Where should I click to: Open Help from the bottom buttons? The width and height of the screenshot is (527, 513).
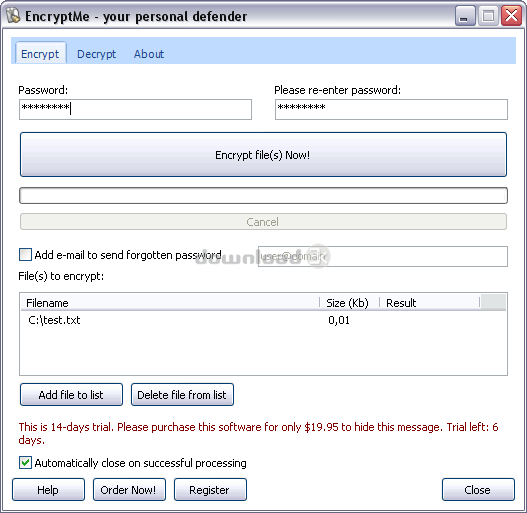[48, 489]
